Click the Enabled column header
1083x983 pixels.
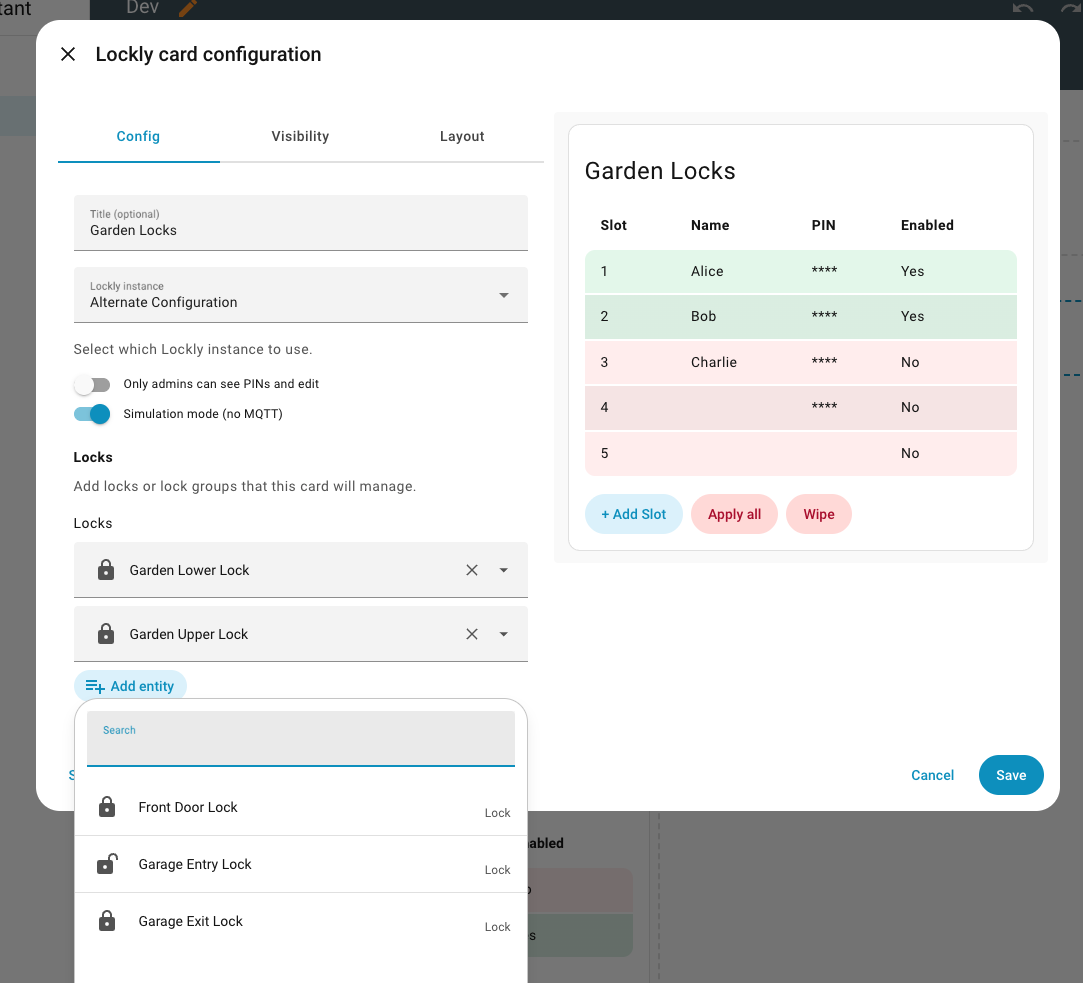[927, 225]
